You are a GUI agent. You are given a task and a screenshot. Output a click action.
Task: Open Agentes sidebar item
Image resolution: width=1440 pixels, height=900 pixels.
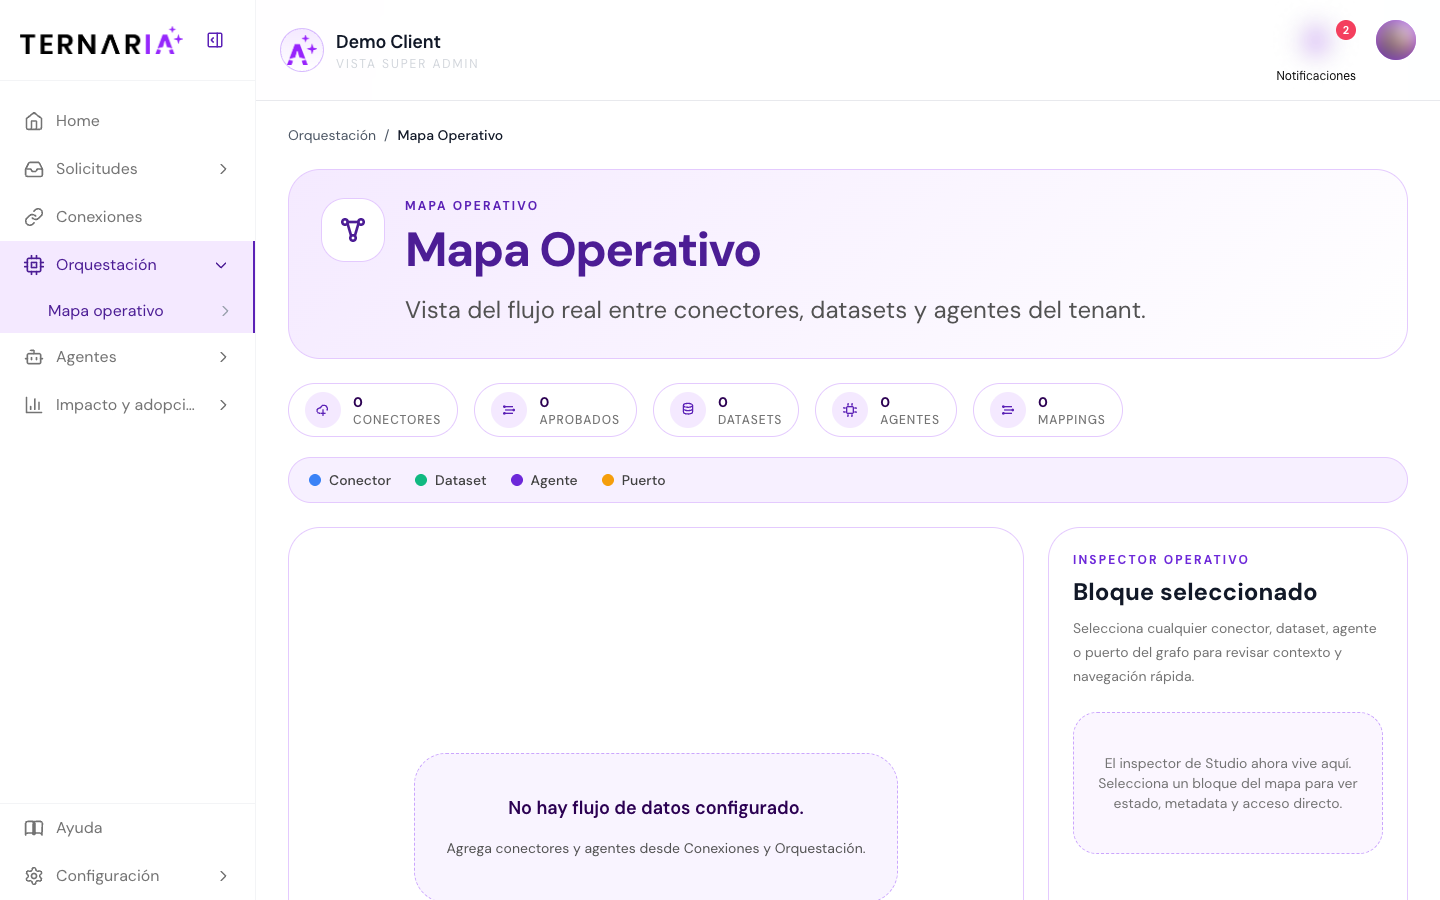[127, 357]
